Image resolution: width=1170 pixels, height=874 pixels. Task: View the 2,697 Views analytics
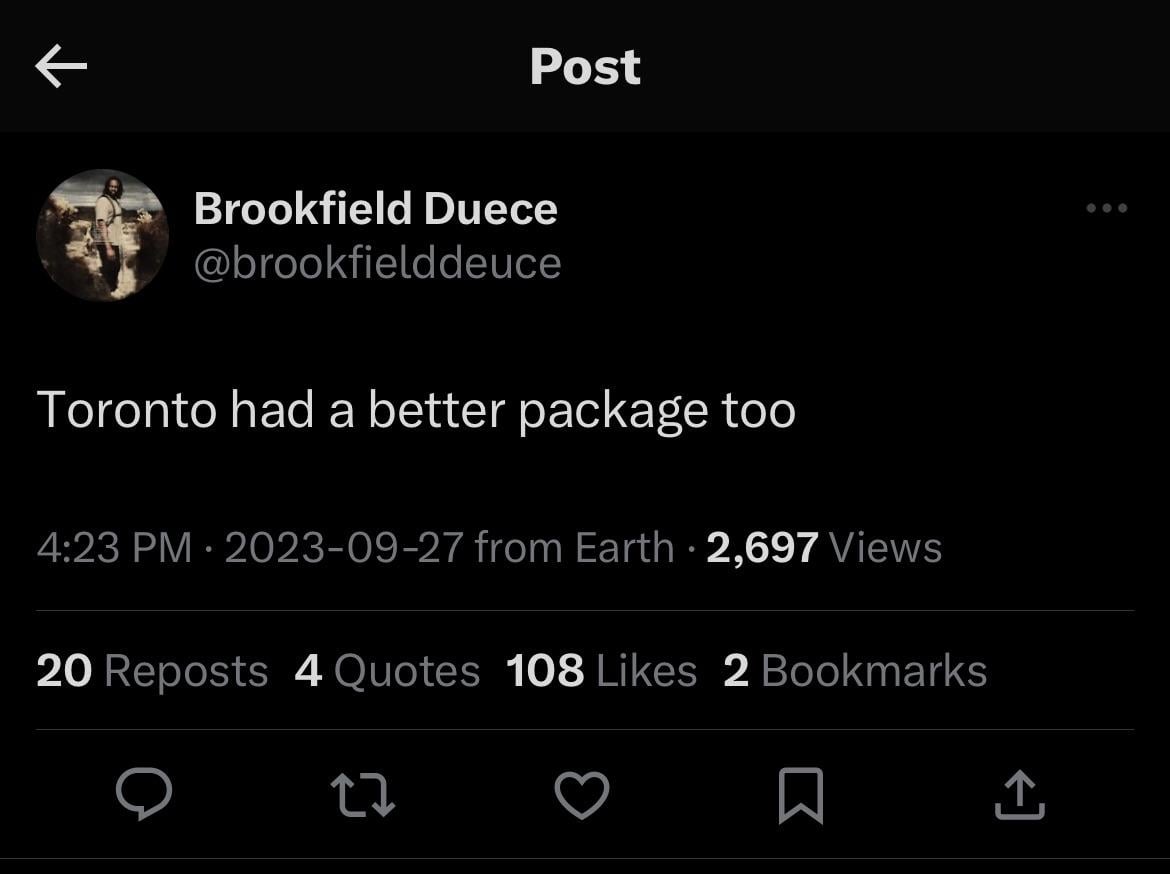click(824, 548)
